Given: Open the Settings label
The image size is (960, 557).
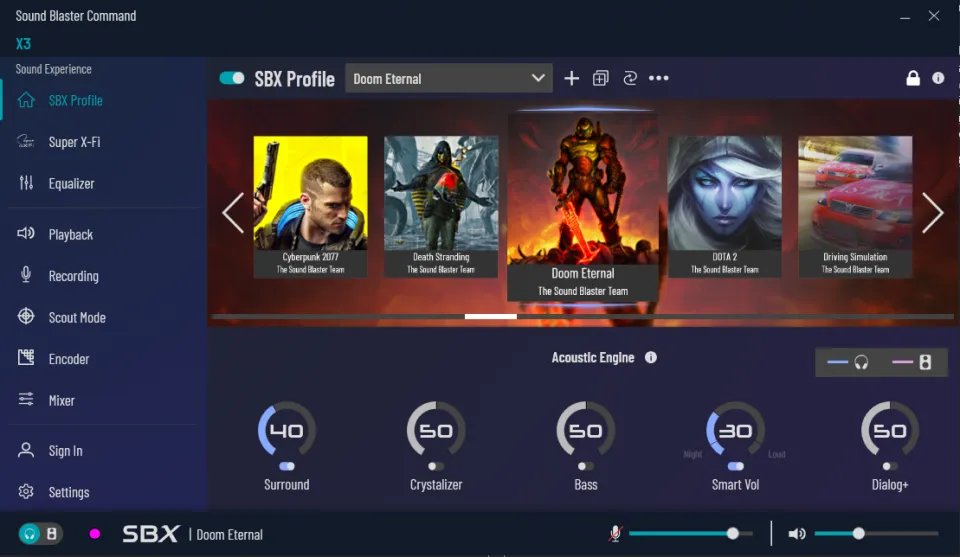Looking at the screenshot, I should pyautogui.click(x=69, y=492).
